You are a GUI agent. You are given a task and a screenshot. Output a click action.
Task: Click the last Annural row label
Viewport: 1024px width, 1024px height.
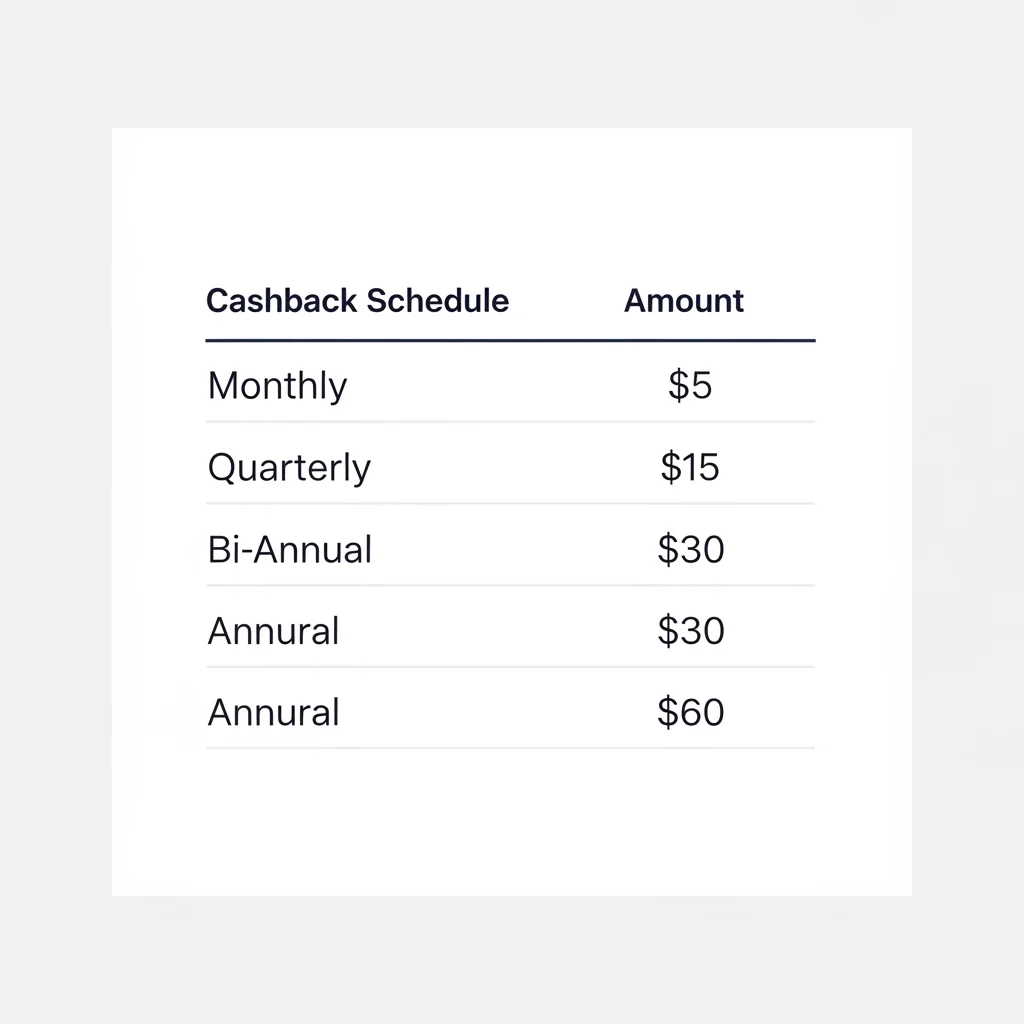click(x=273, y=713)
